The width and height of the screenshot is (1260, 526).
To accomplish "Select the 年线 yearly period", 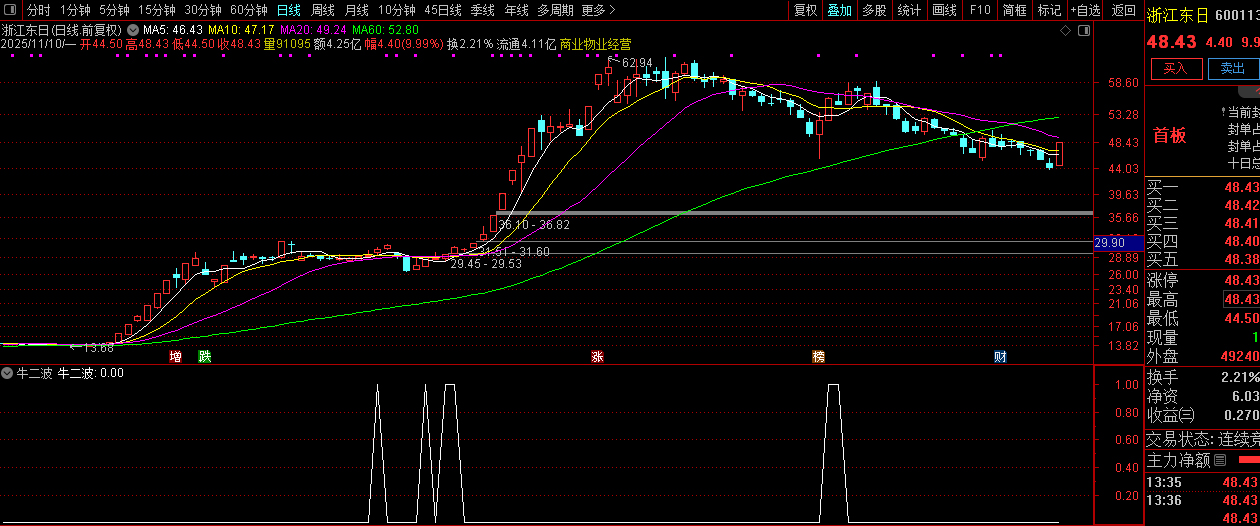I will (517, 10).
